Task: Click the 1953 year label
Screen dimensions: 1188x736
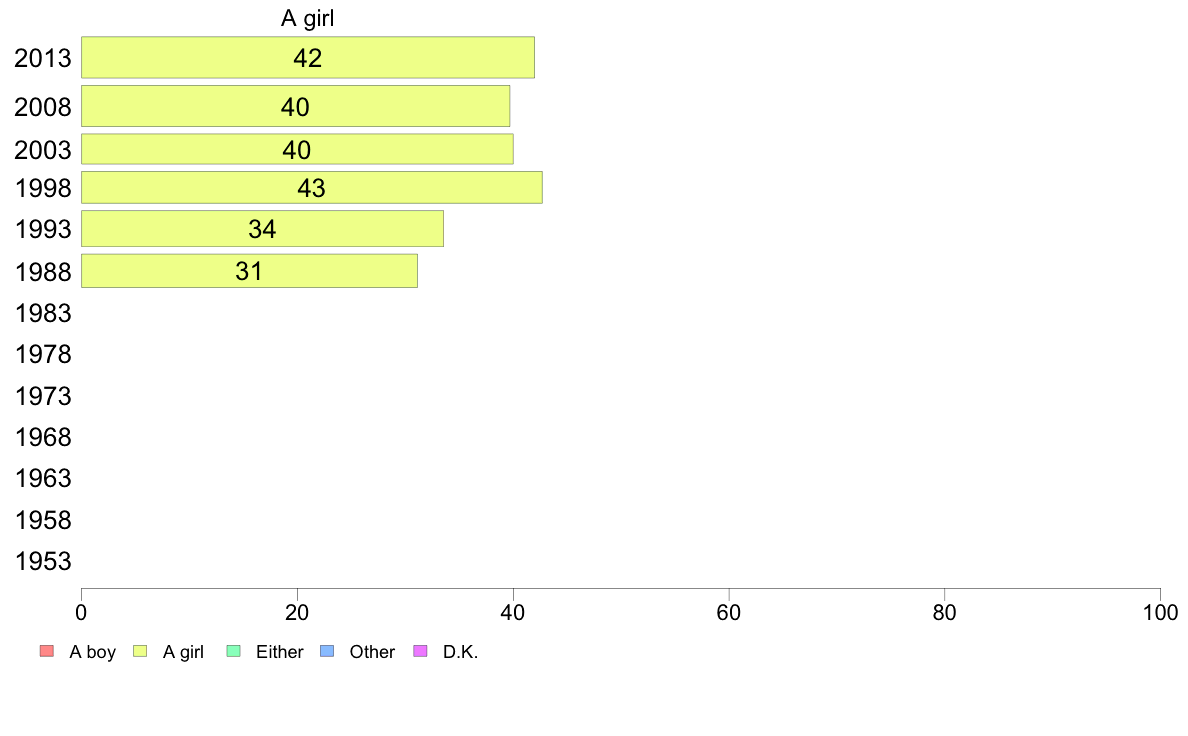Action: coord(43,561)
